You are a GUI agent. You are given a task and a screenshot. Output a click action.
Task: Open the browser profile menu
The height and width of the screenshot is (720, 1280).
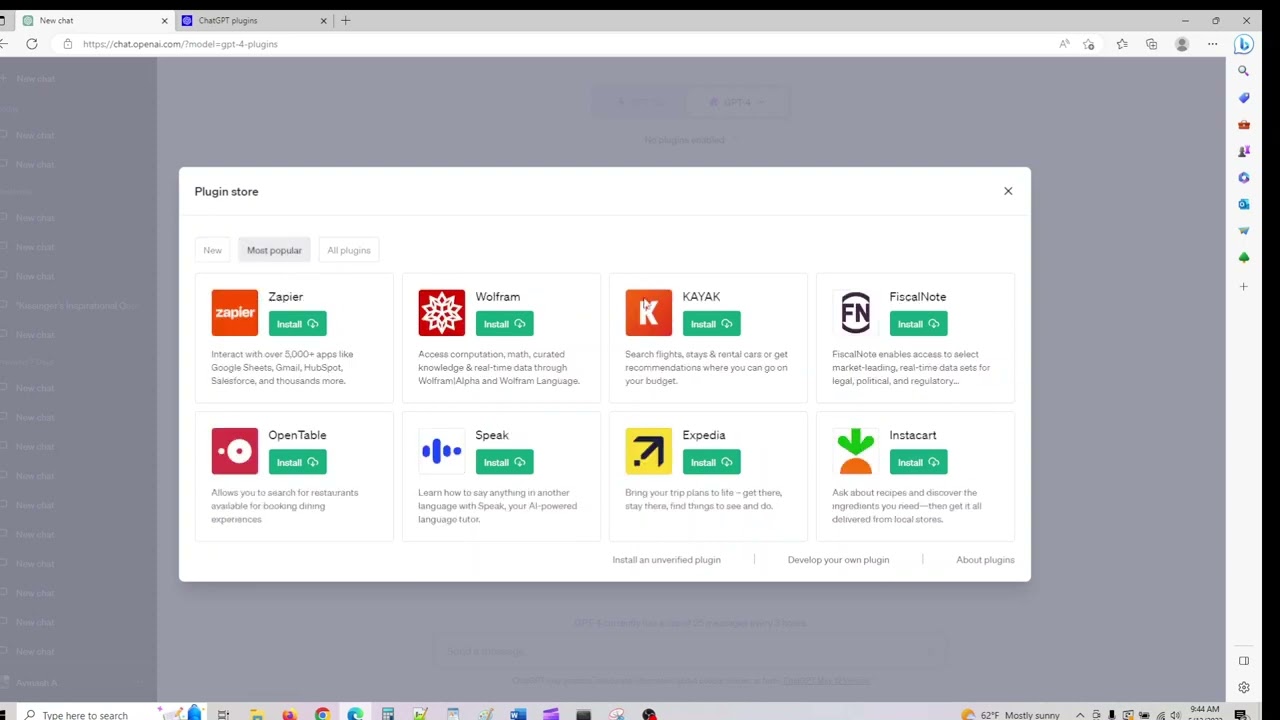tap(1182, 44)
